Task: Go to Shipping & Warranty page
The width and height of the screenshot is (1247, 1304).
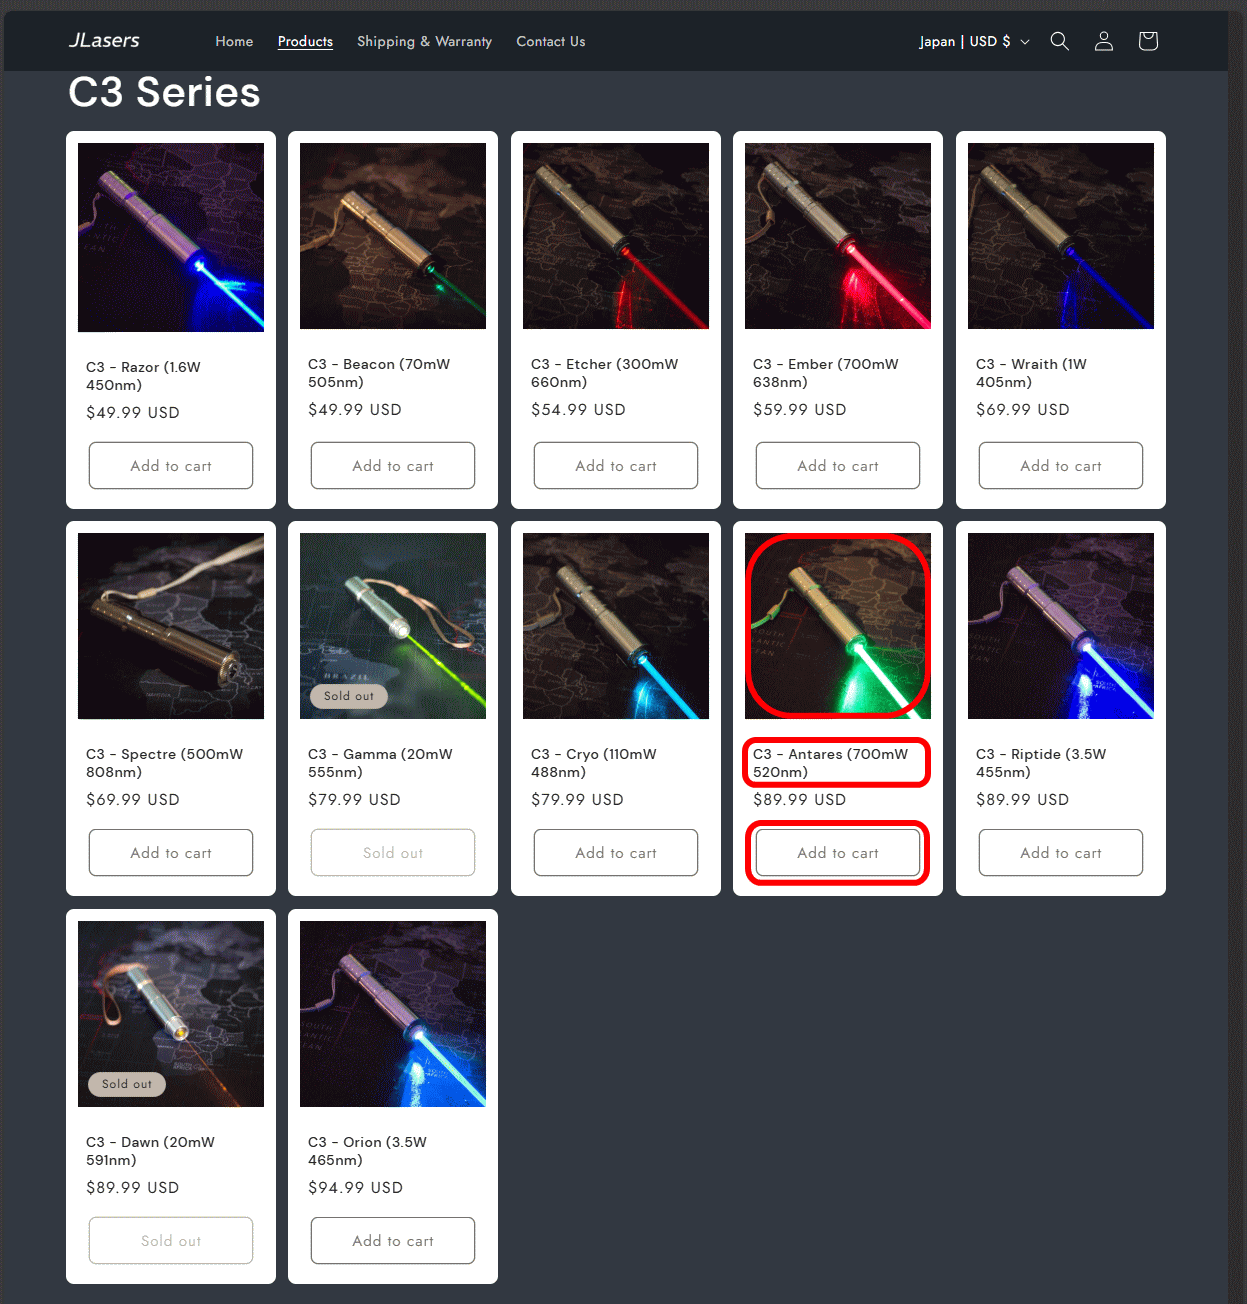Action: [424, 41]
